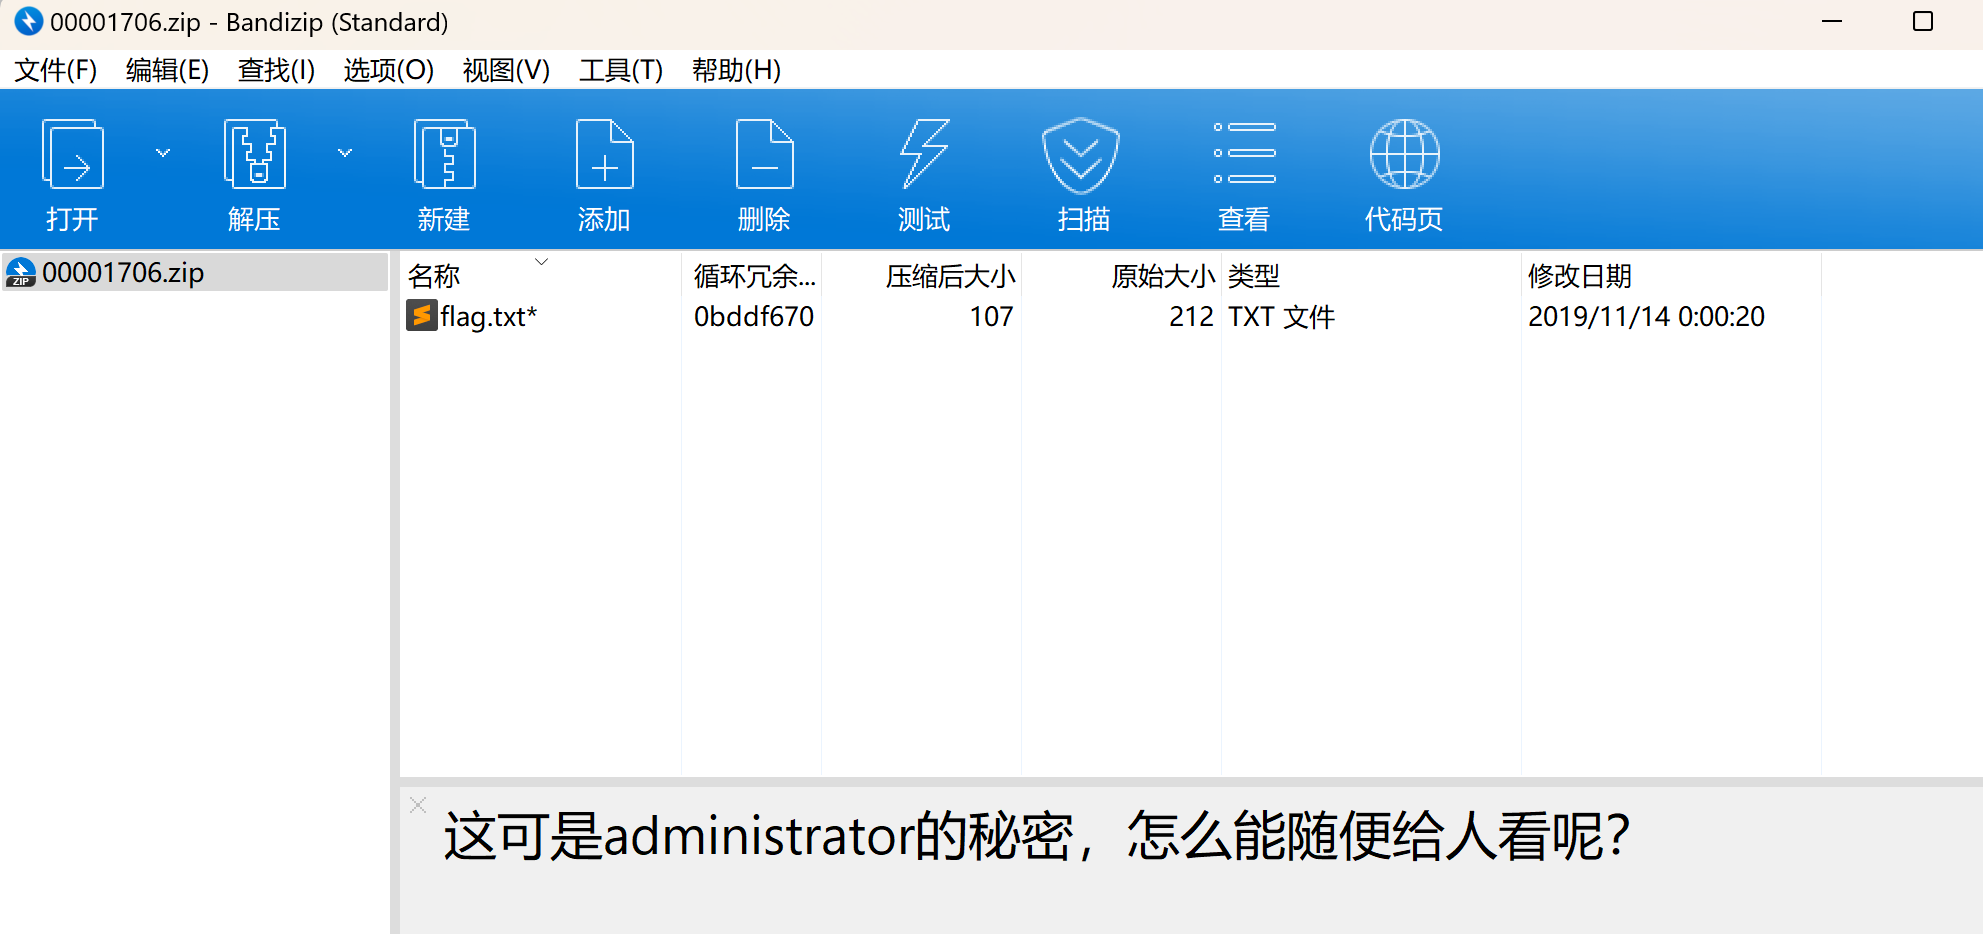The image size is (1983, 934).
Task: Close the archive comment pane
Action: [418, 805]
